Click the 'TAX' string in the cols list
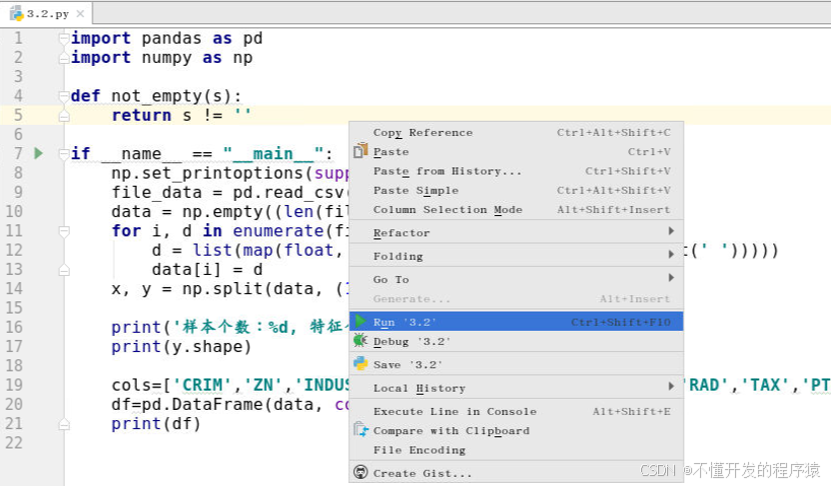832x486 pixels. tap(764, 385)
